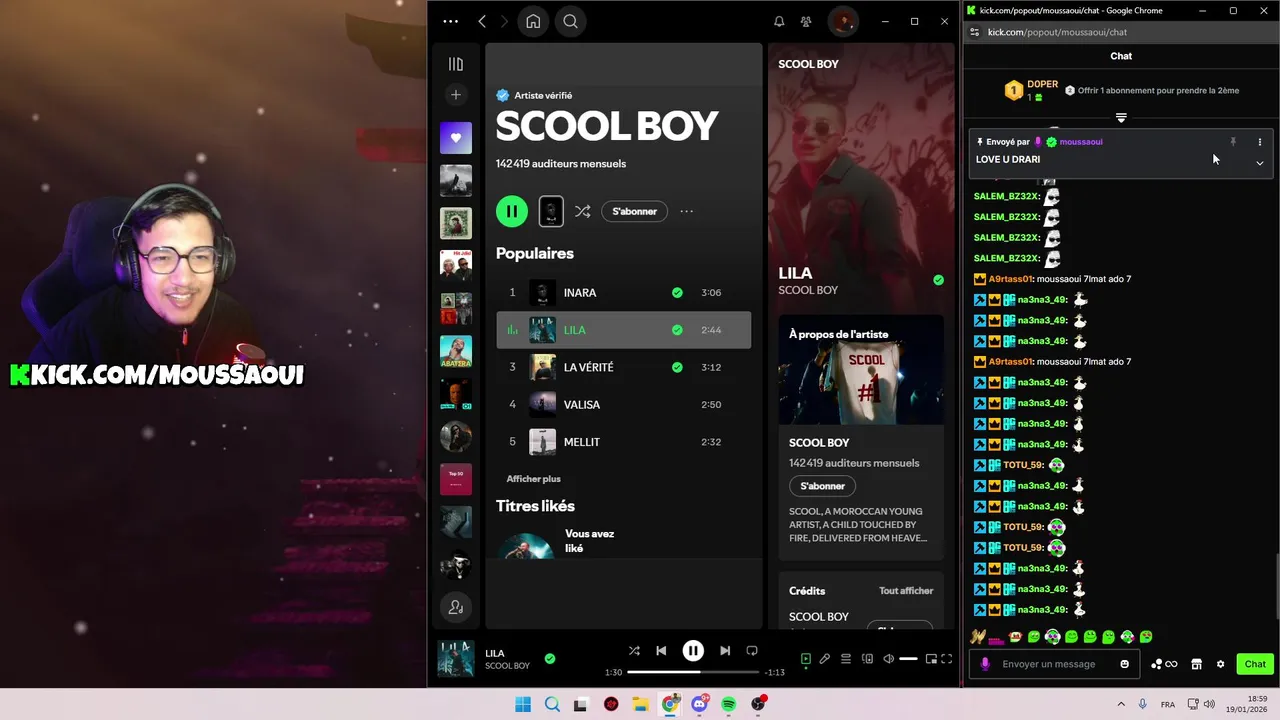This screenshot has height=720, width=1280.
Task: Open Spotify profile avatar
Action: click(844, 21)
